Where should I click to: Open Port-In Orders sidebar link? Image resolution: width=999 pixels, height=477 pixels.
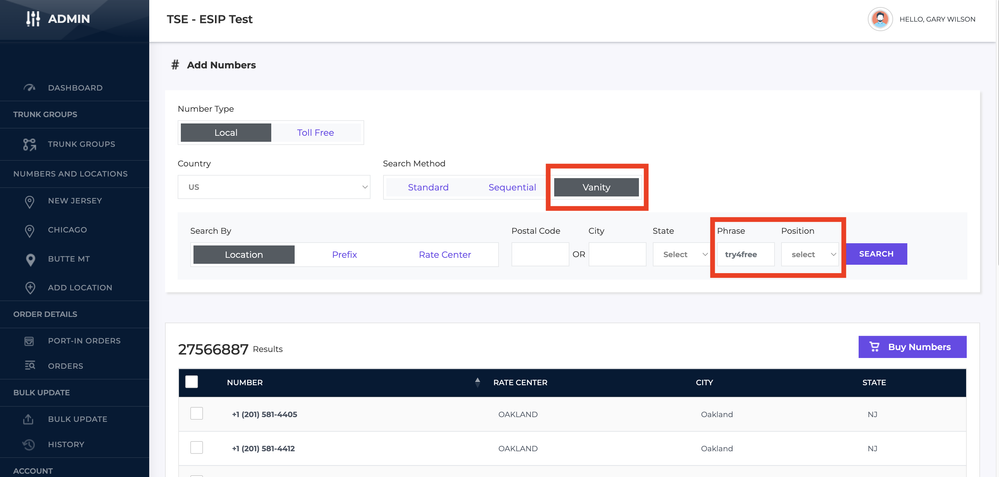tap(83, 341)
